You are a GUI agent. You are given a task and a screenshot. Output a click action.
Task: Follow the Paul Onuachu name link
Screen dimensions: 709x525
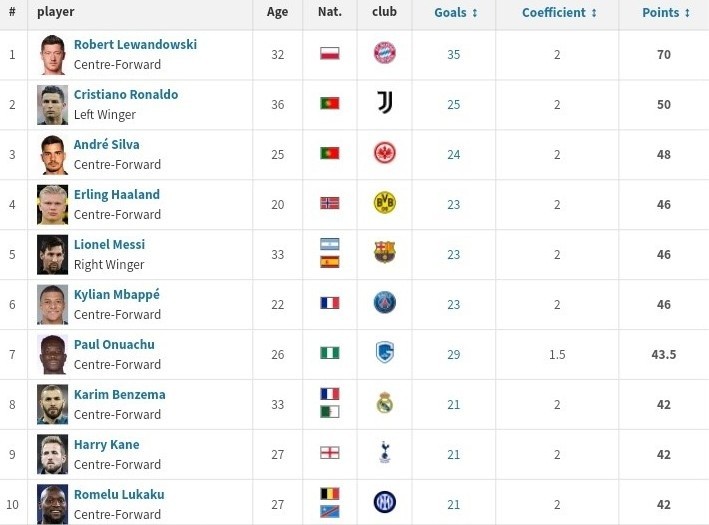coord(114,345)
